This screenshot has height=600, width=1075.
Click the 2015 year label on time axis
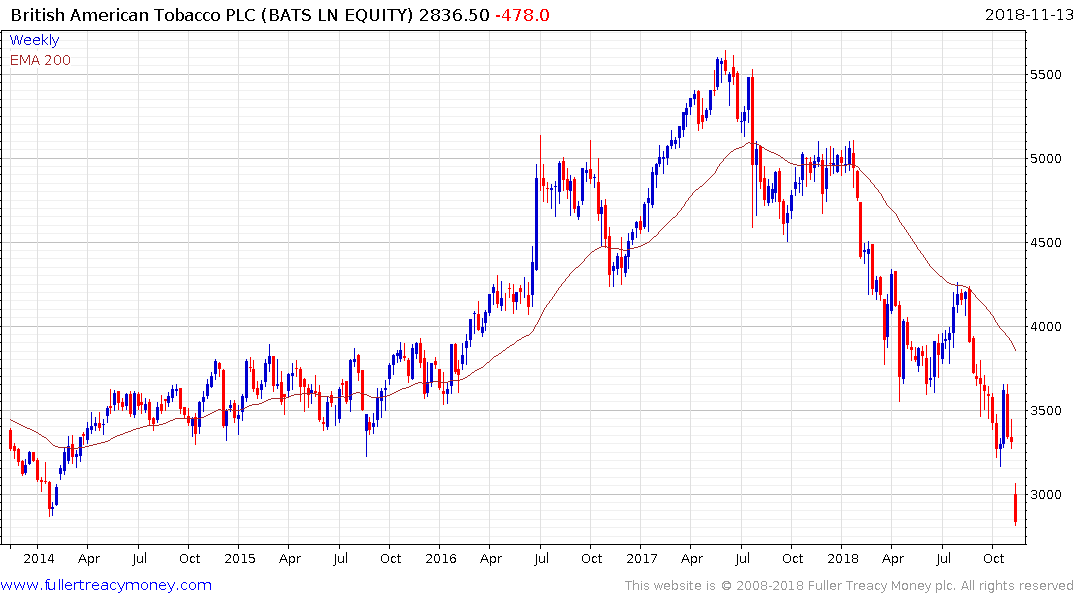[240, 558]
